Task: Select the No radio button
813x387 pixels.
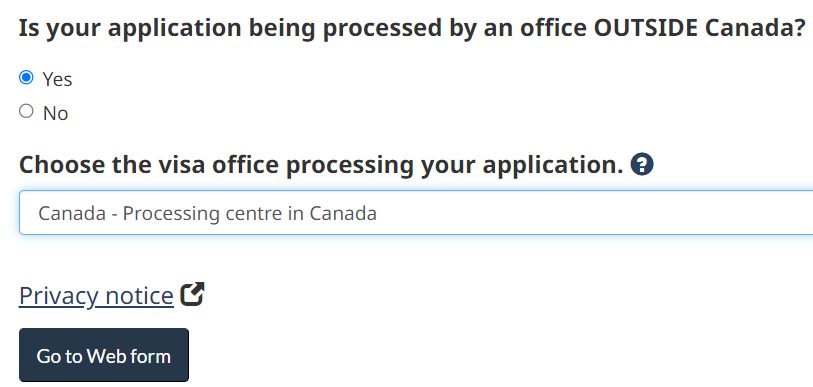Action: (x=26, y=111)
